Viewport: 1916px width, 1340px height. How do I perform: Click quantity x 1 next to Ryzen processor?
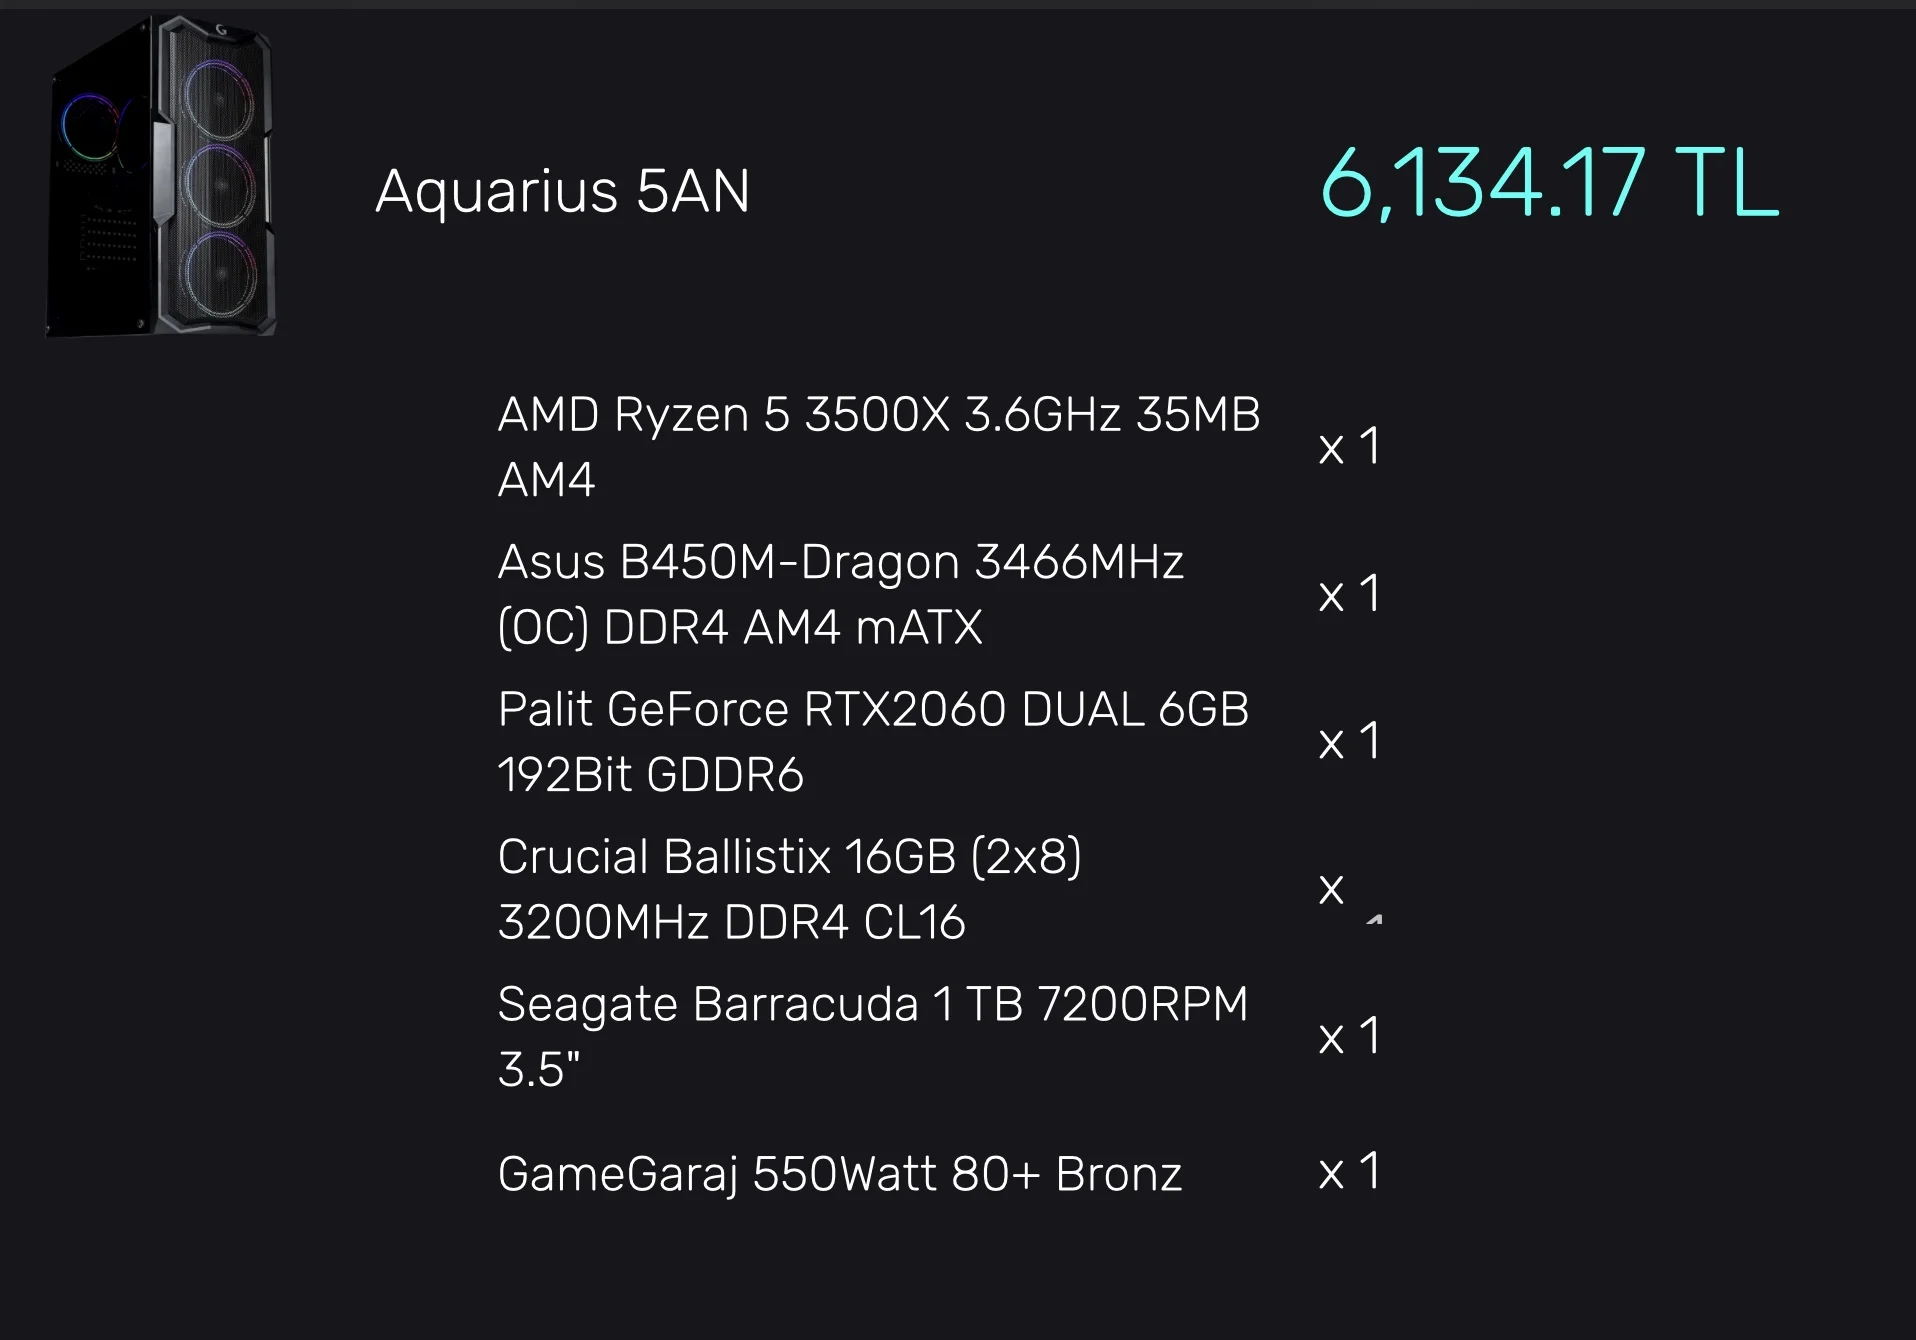pyautogui.click(x=1350, y=446)
